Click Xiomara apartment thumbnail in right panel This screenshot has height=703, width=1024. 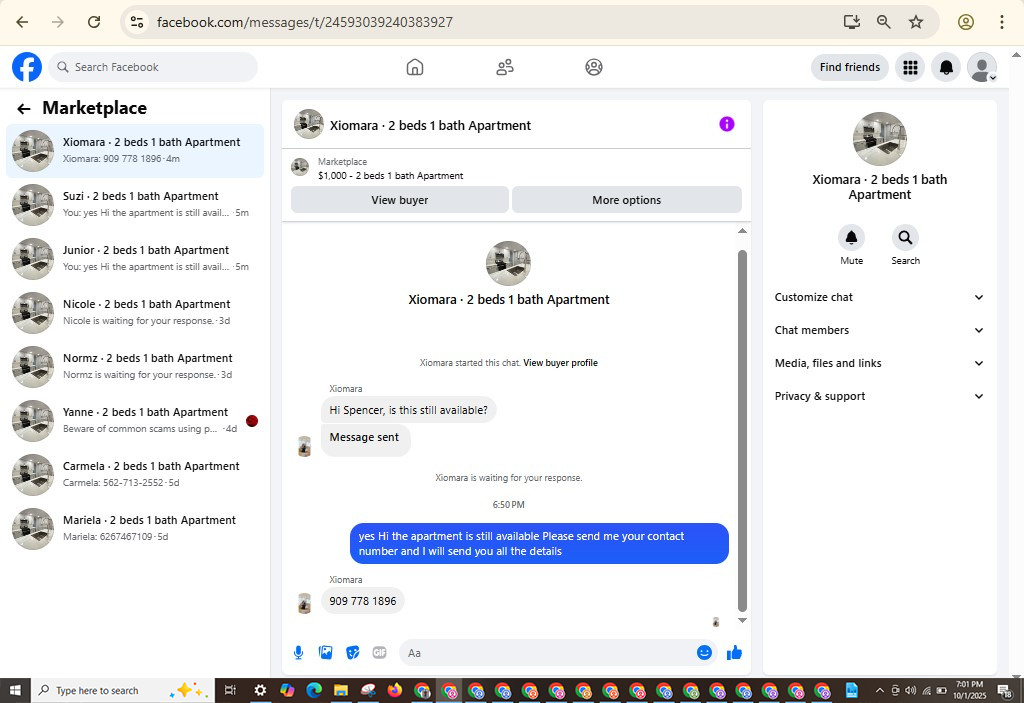879,139
